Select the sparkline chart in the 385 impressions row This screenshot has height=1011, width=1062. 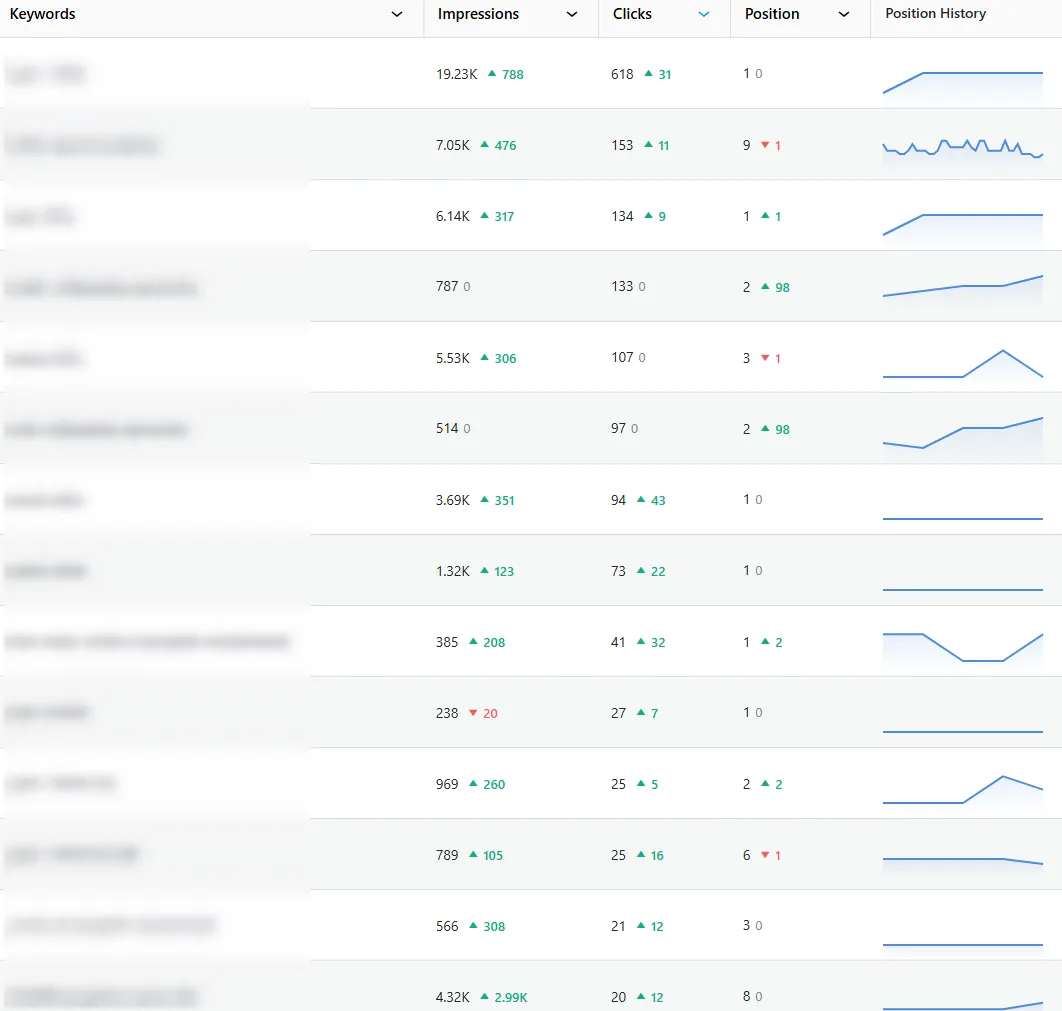click(x=962, y=646)
